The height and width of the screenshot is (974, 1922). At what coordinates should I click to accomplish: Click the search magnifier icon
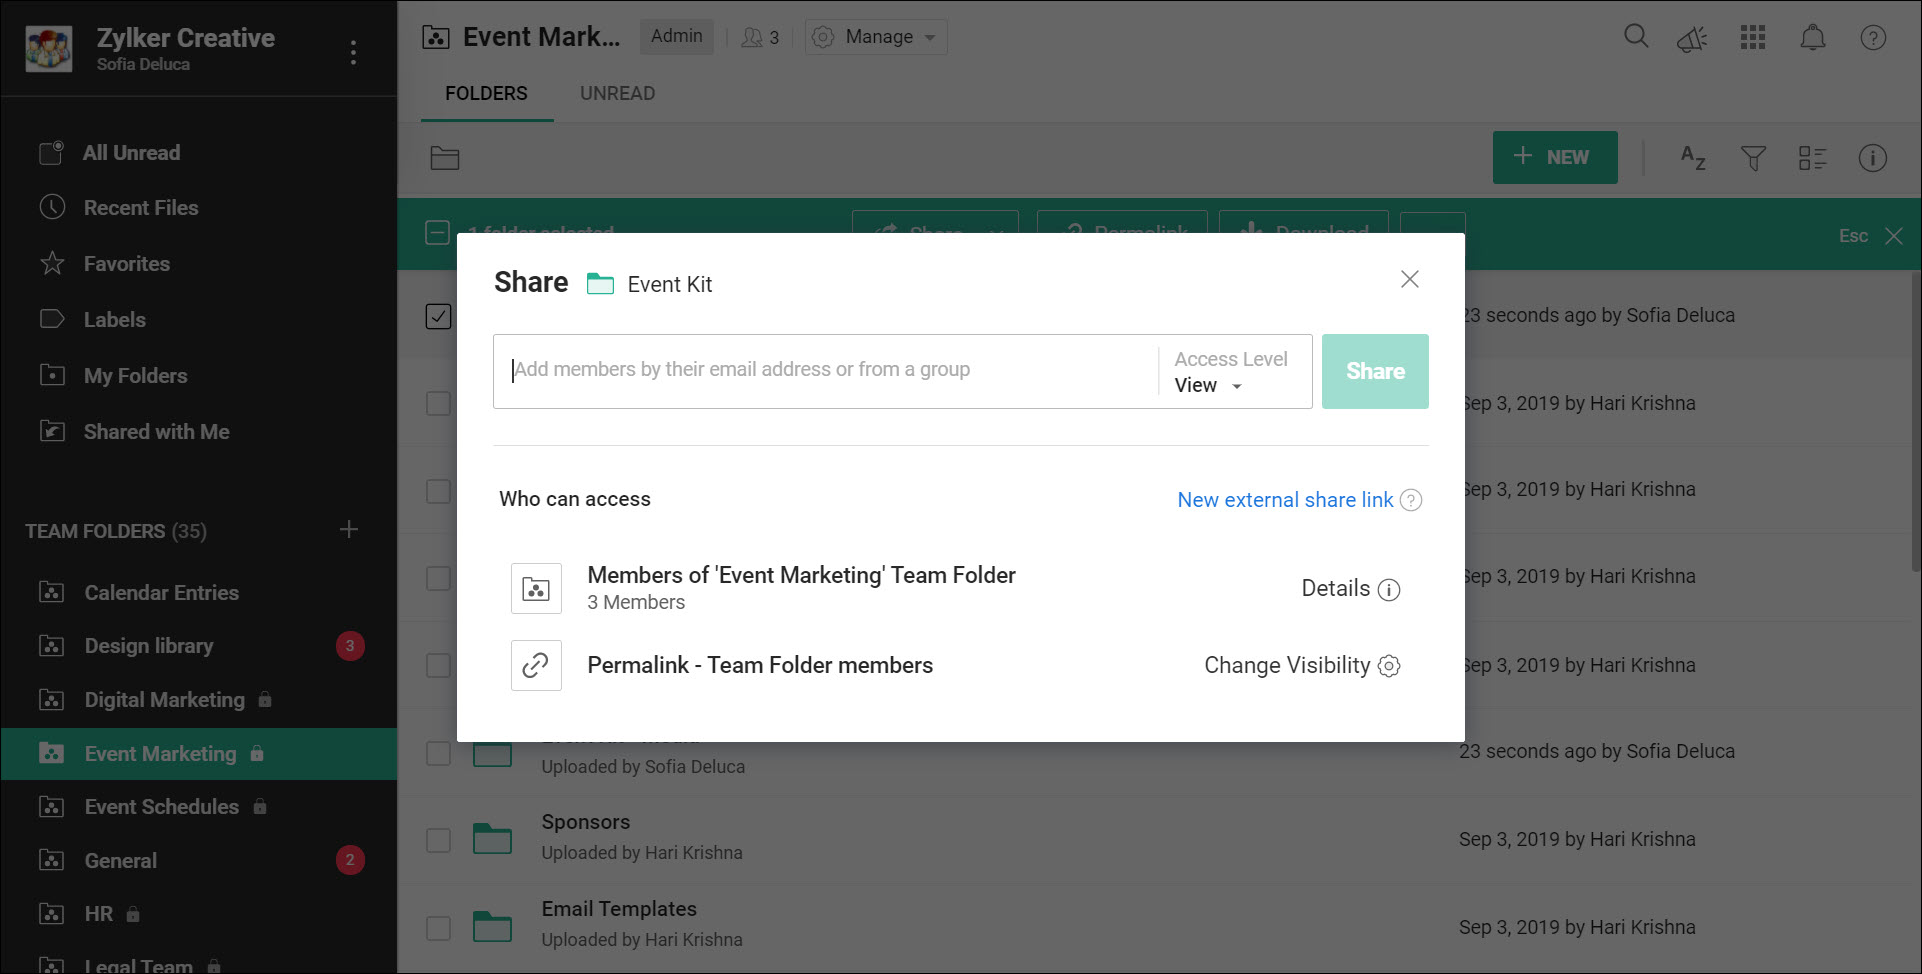[1636, 38]
